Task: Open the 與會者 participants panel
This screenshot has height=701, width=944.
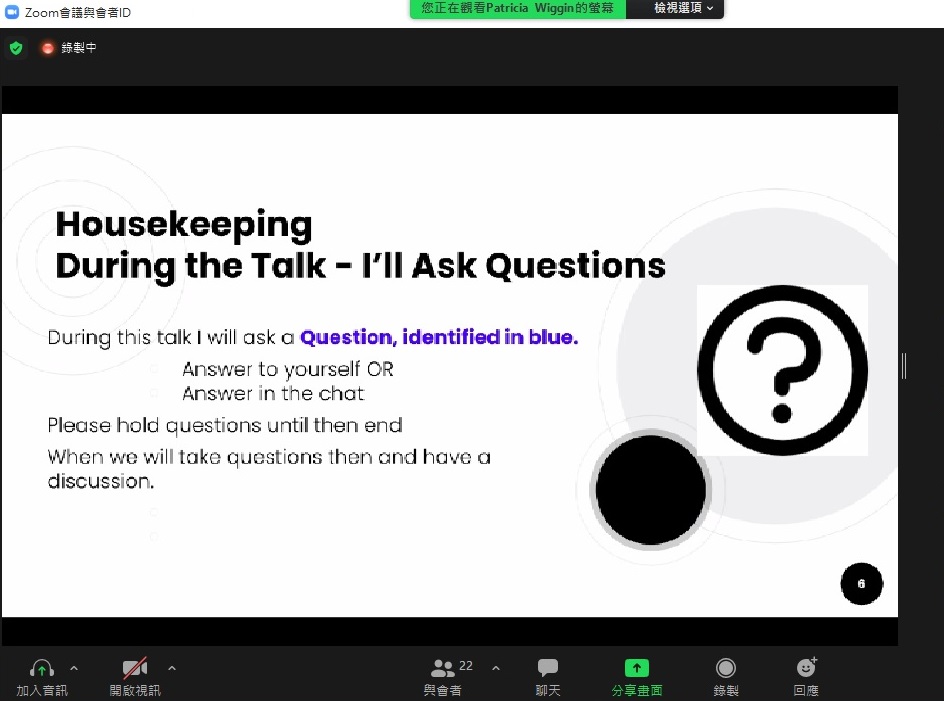Action: 442,669
